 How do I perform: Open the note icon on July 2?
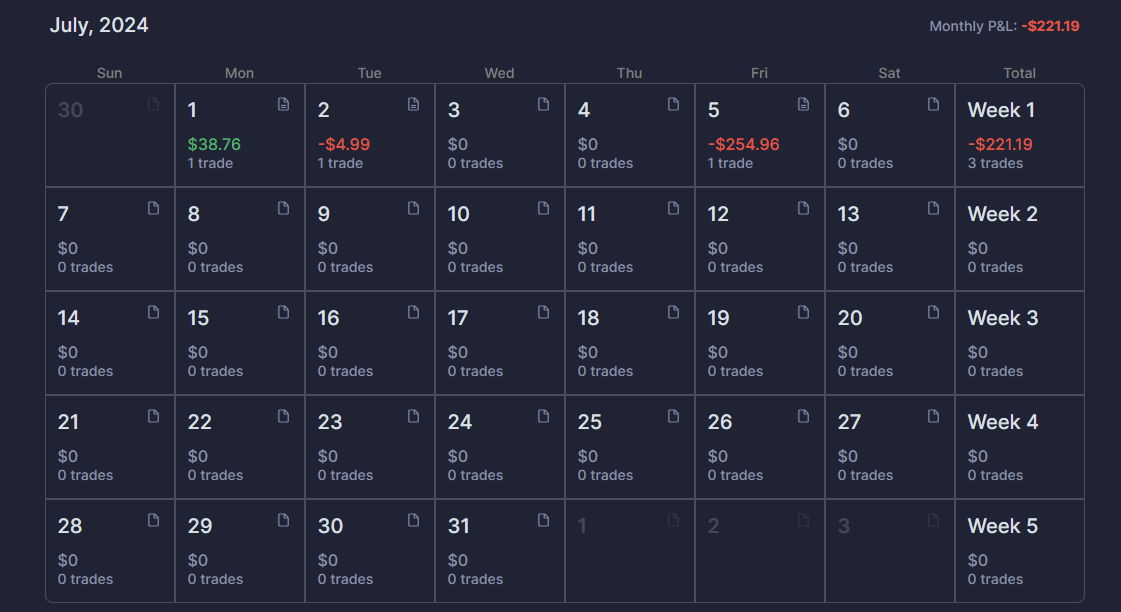click(413, 104)
